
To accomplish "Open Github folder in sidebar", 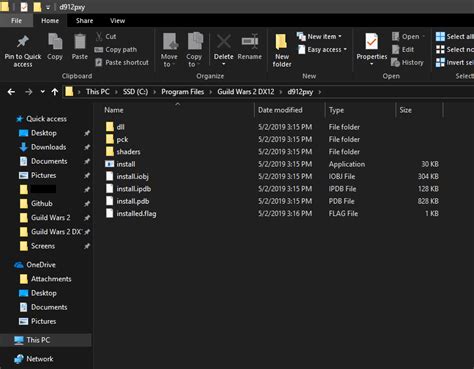I will click(x=42, y=203).
